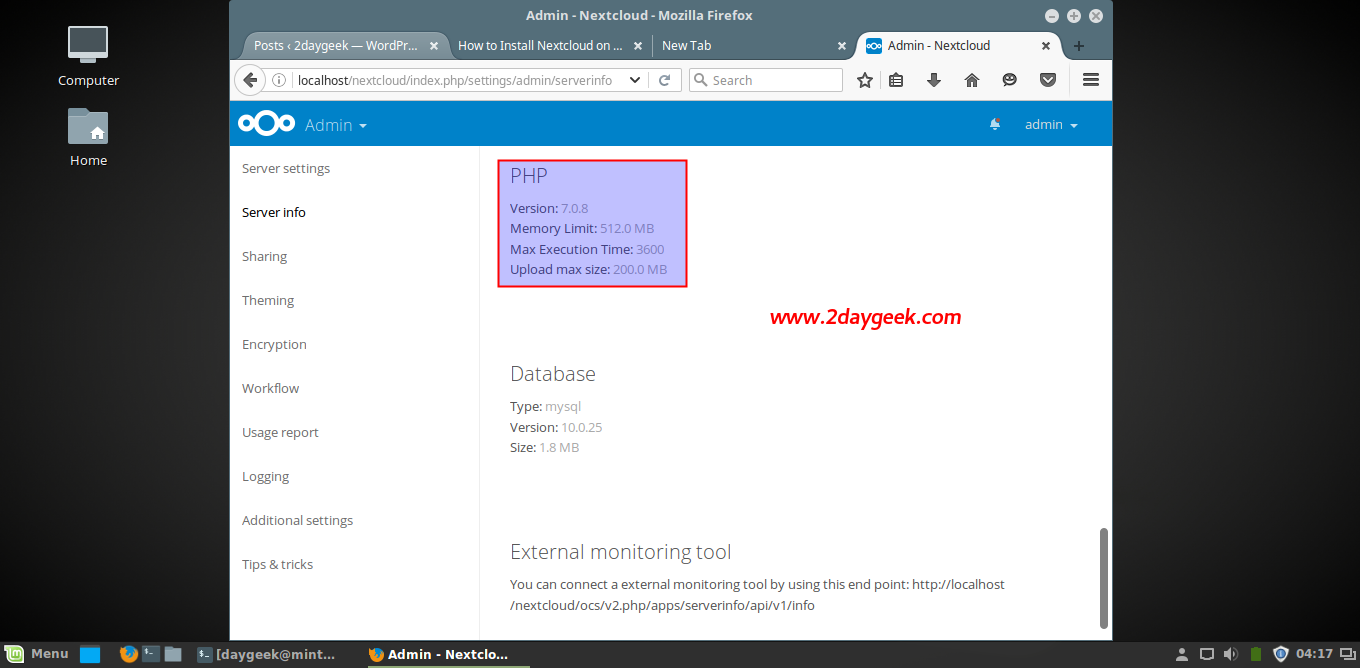Click the Upload max size 200.0 MB text
Image resolution: width=1360 pixels, height=668 pixels.
(588, 270)
